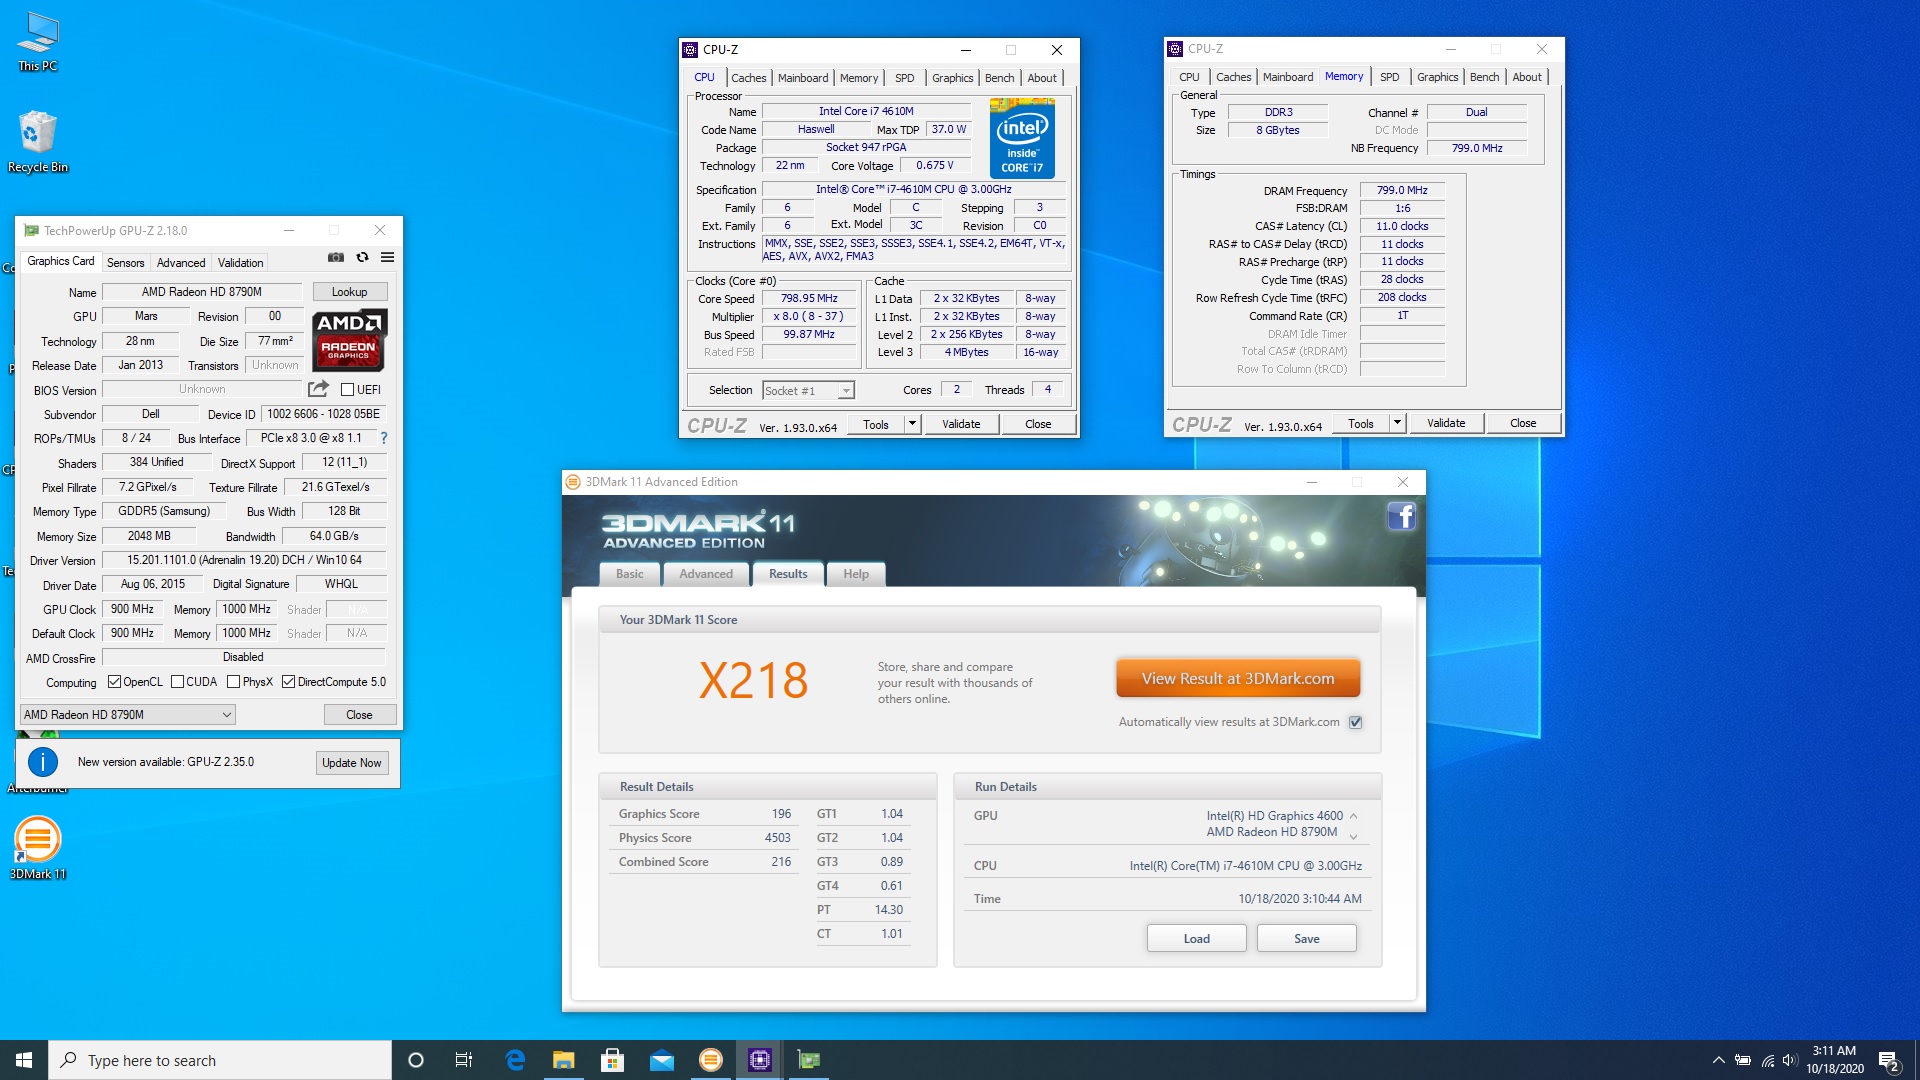Open the Socket #1 selection dropdown in CPU-Z
Viewport: 1920px width, 1080px height.
coord(808,390)
